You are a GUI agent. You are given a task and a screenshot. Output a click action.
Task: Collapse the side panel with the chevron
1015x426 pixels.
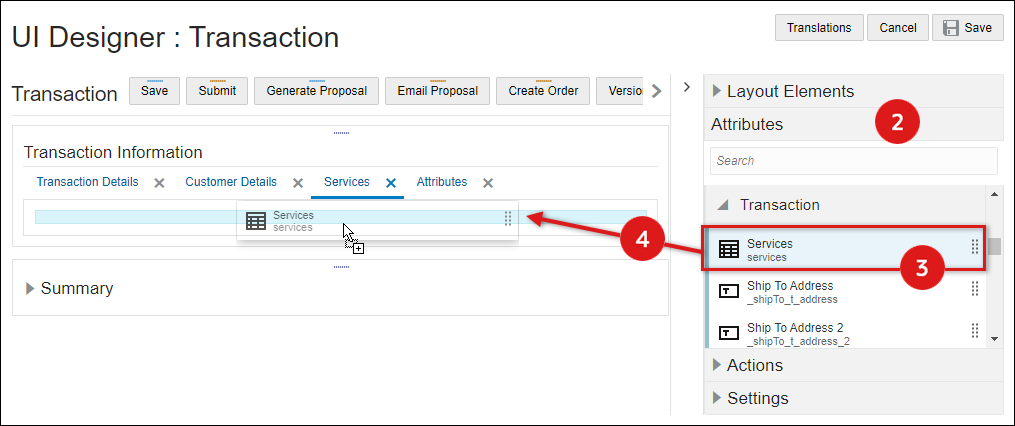point(687,87)
